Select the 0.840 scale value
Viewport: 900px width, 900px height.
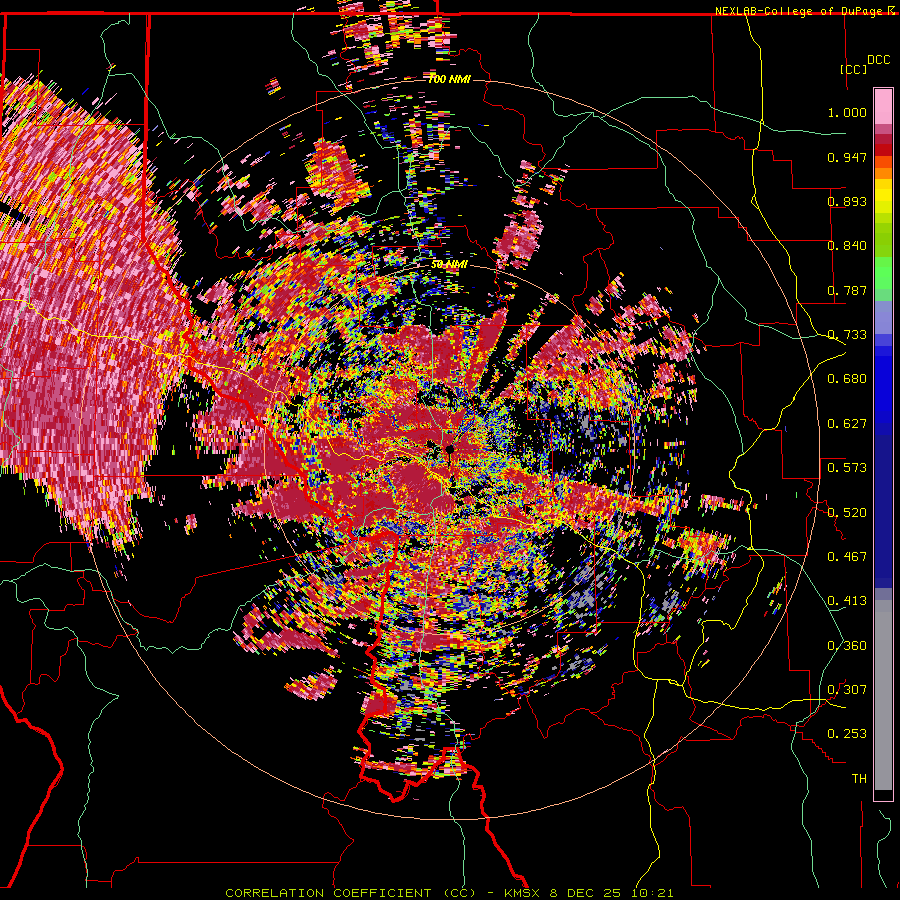847,246
